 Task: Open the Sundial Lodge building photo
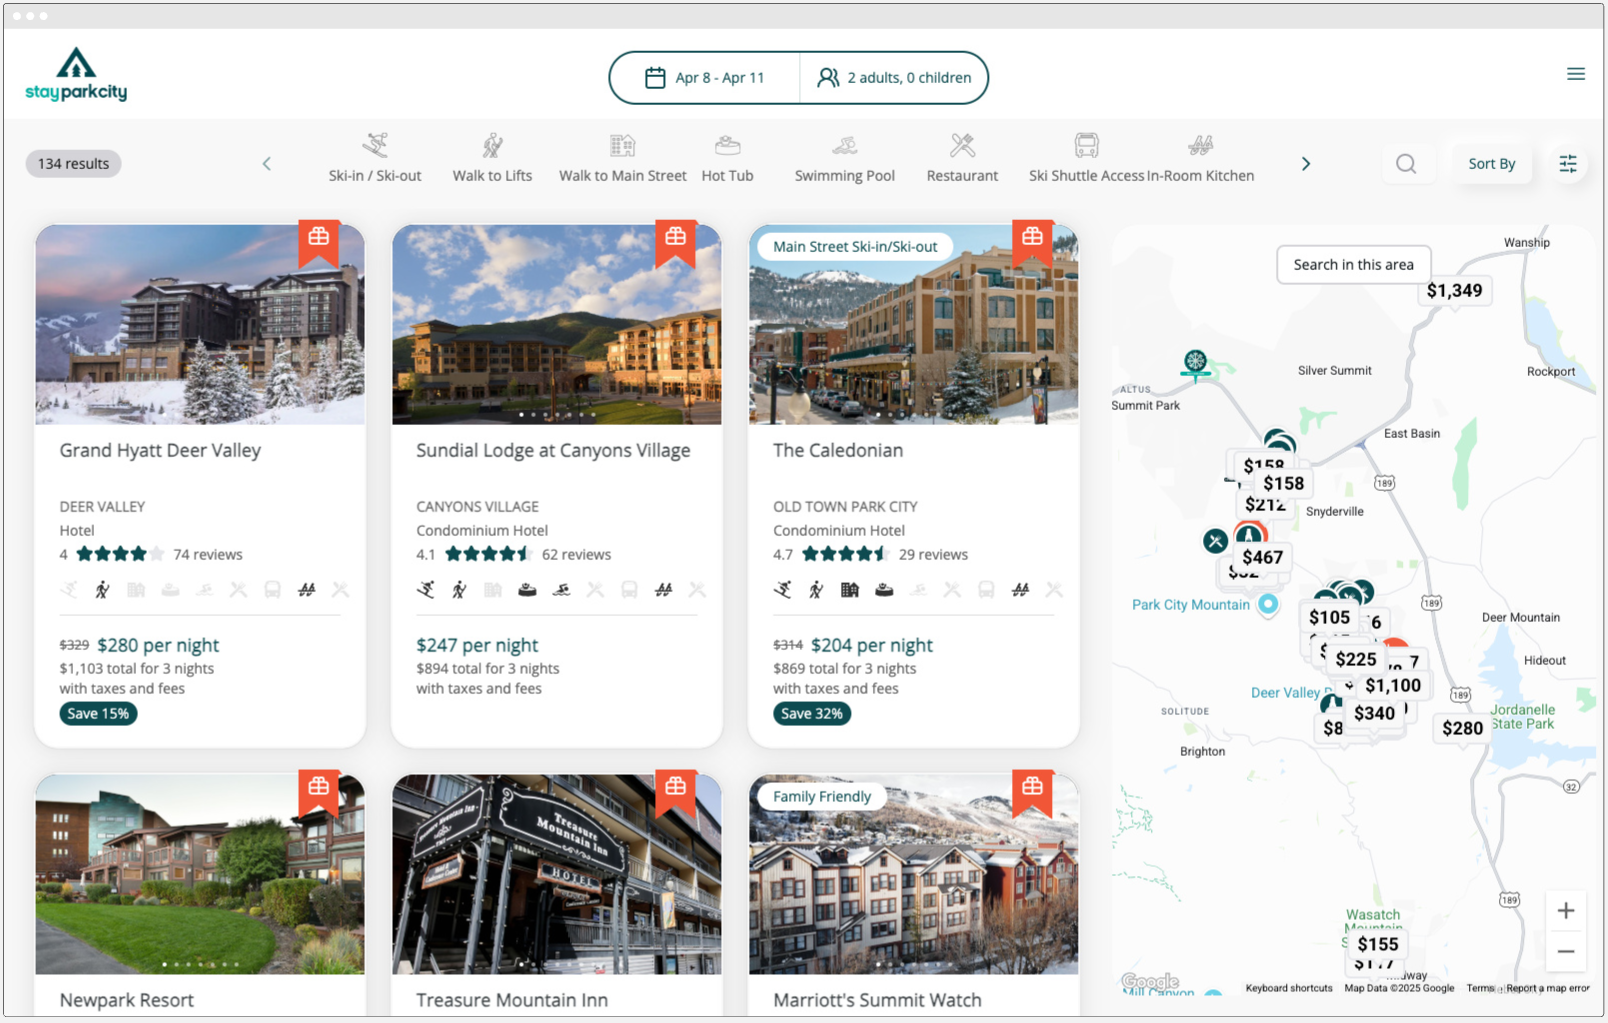point(557,325)
